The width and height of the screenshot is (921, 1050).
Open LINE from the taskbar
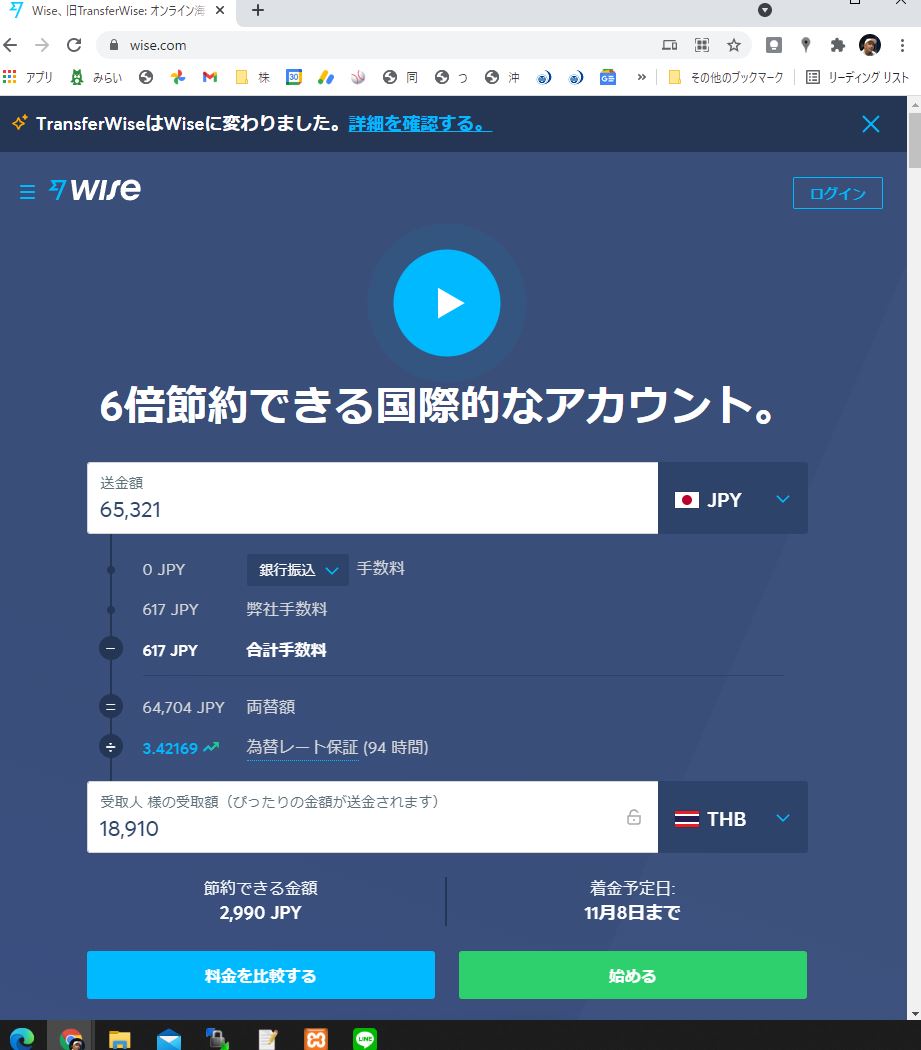click(x=365, y=1039)
